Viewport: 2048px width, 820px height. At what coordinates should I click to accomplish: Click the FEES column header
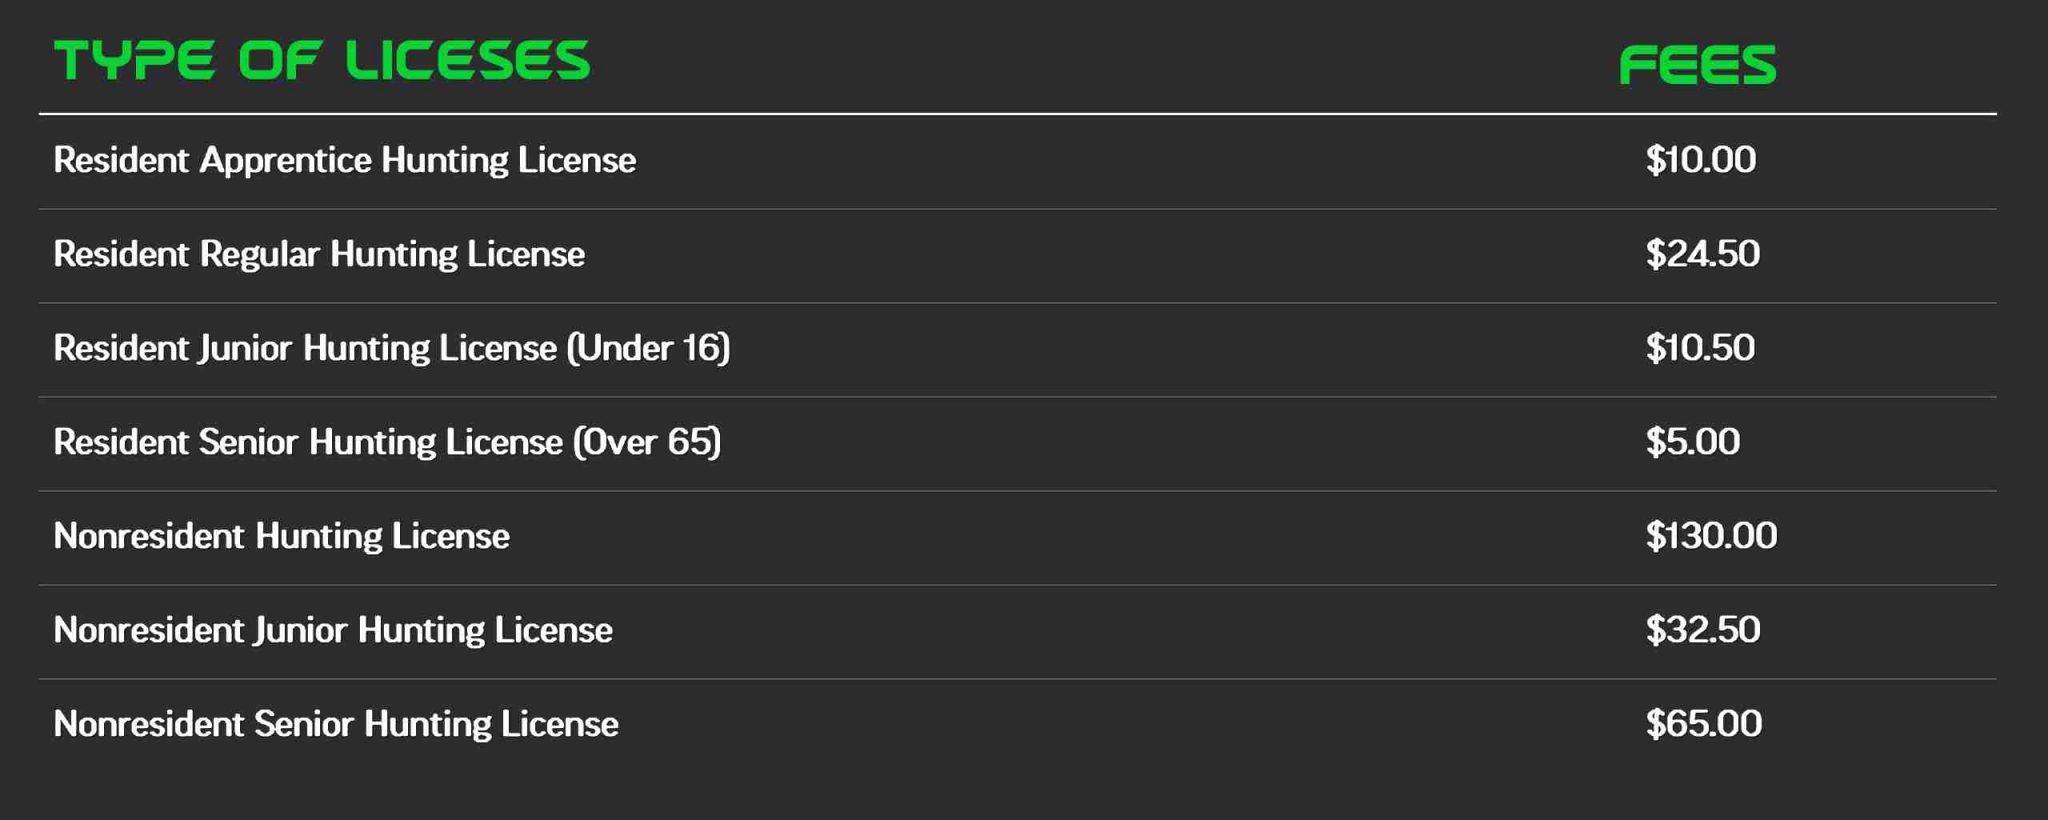[x=1698, y=65]
